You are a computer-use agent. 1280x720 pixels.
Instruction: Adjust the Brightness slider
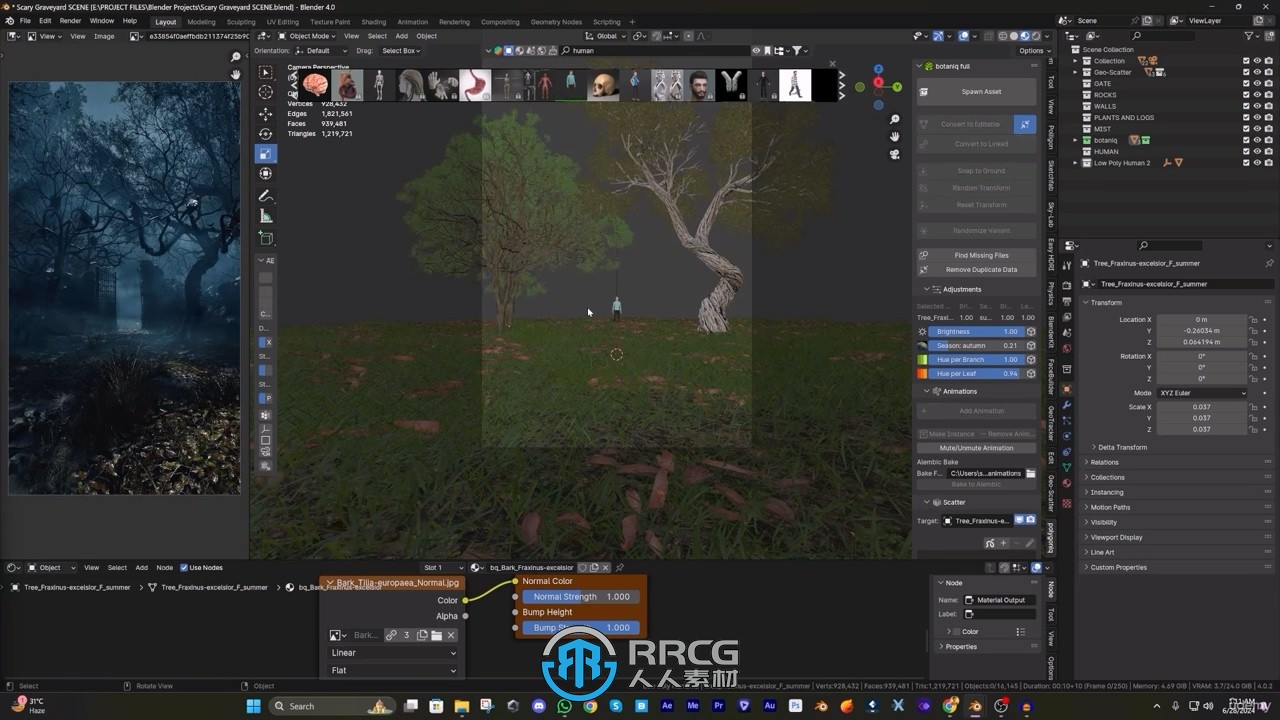tap(975, 331)
